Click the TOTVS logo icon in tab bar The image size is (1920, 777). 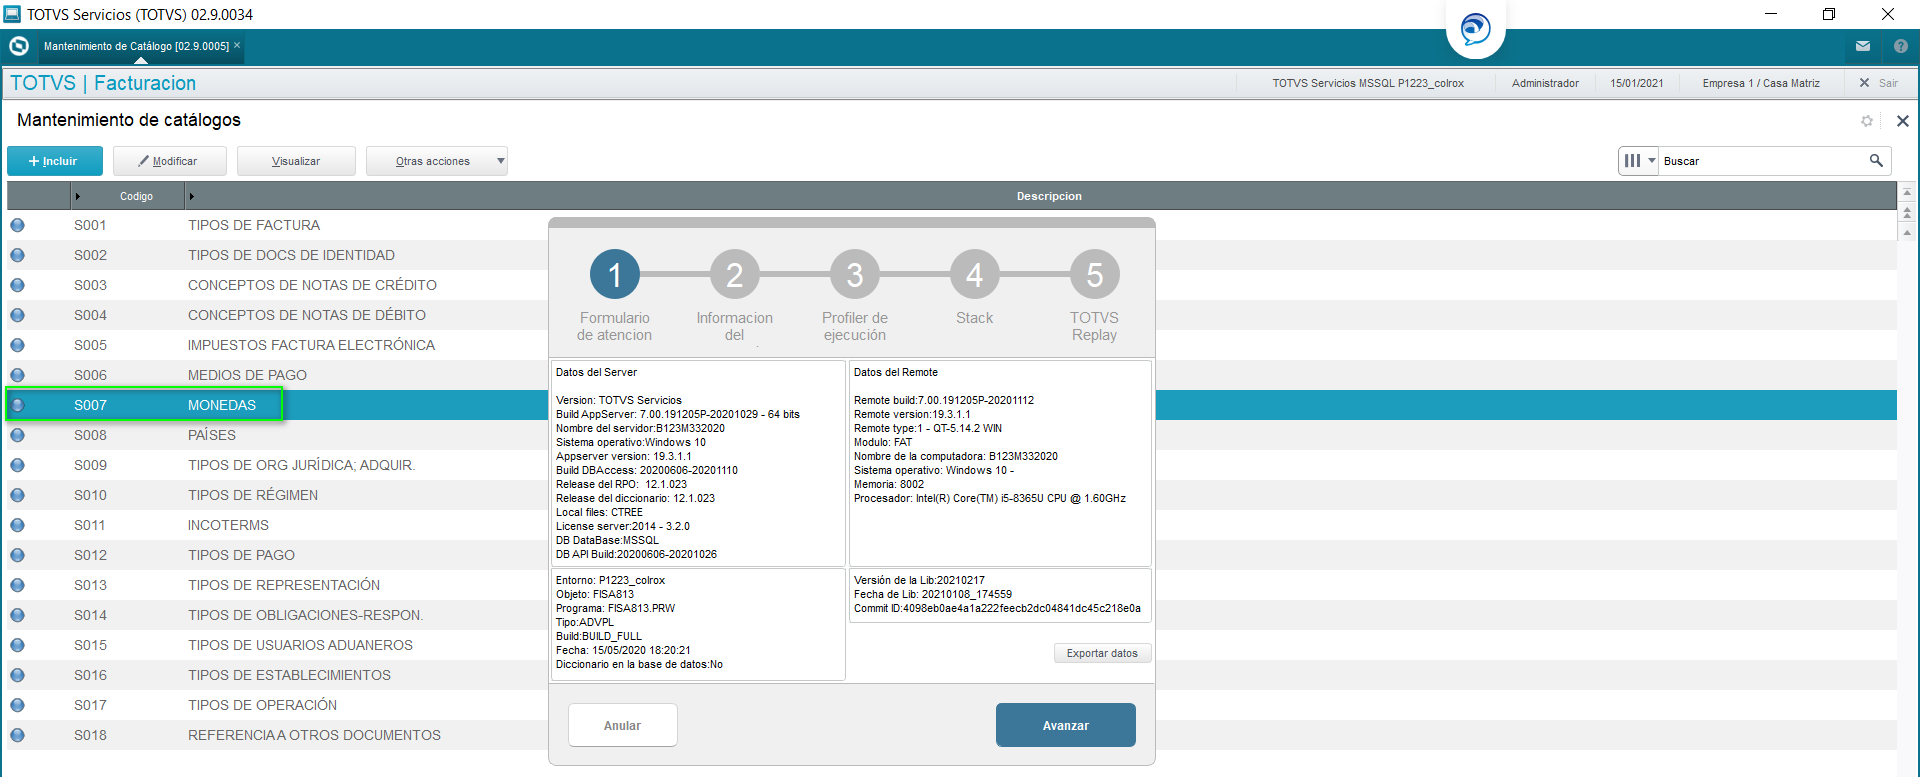coord(19,46)
